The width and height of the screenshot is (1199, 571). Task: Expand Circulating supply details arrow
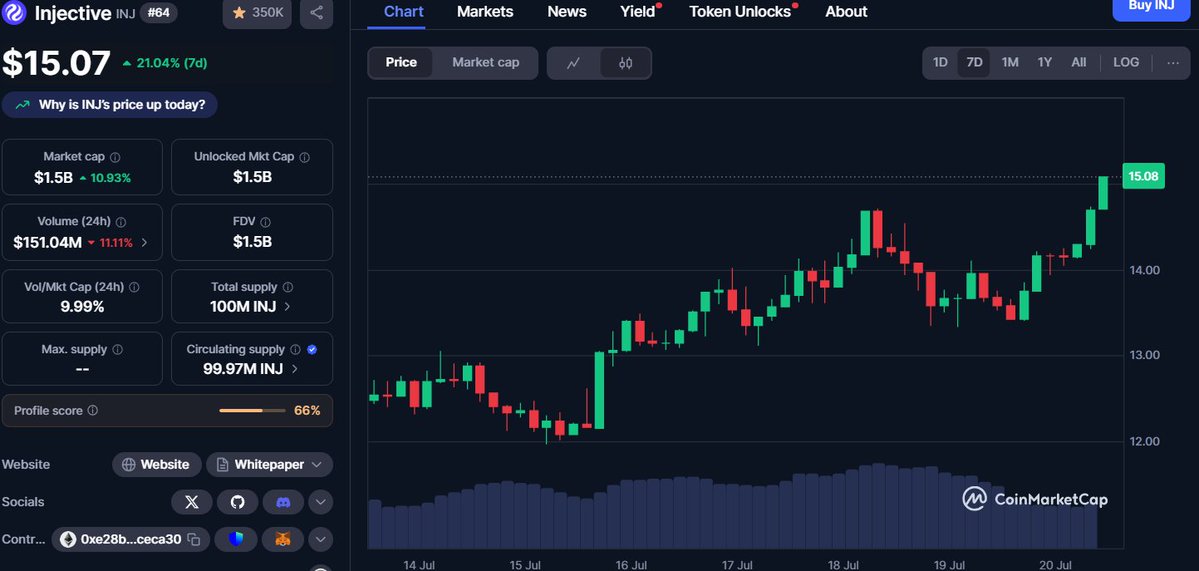[x=295, y=369]
